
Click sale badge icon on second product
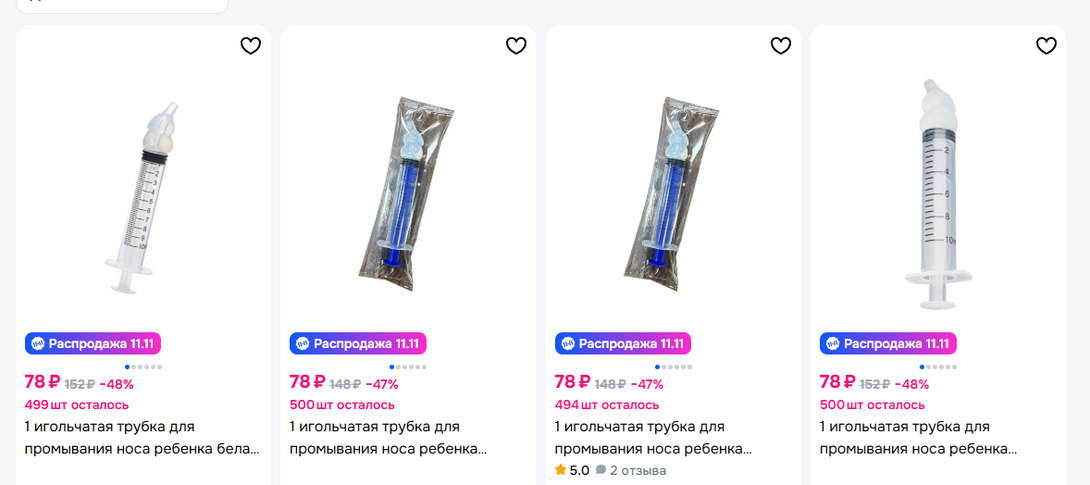(302, 343)
